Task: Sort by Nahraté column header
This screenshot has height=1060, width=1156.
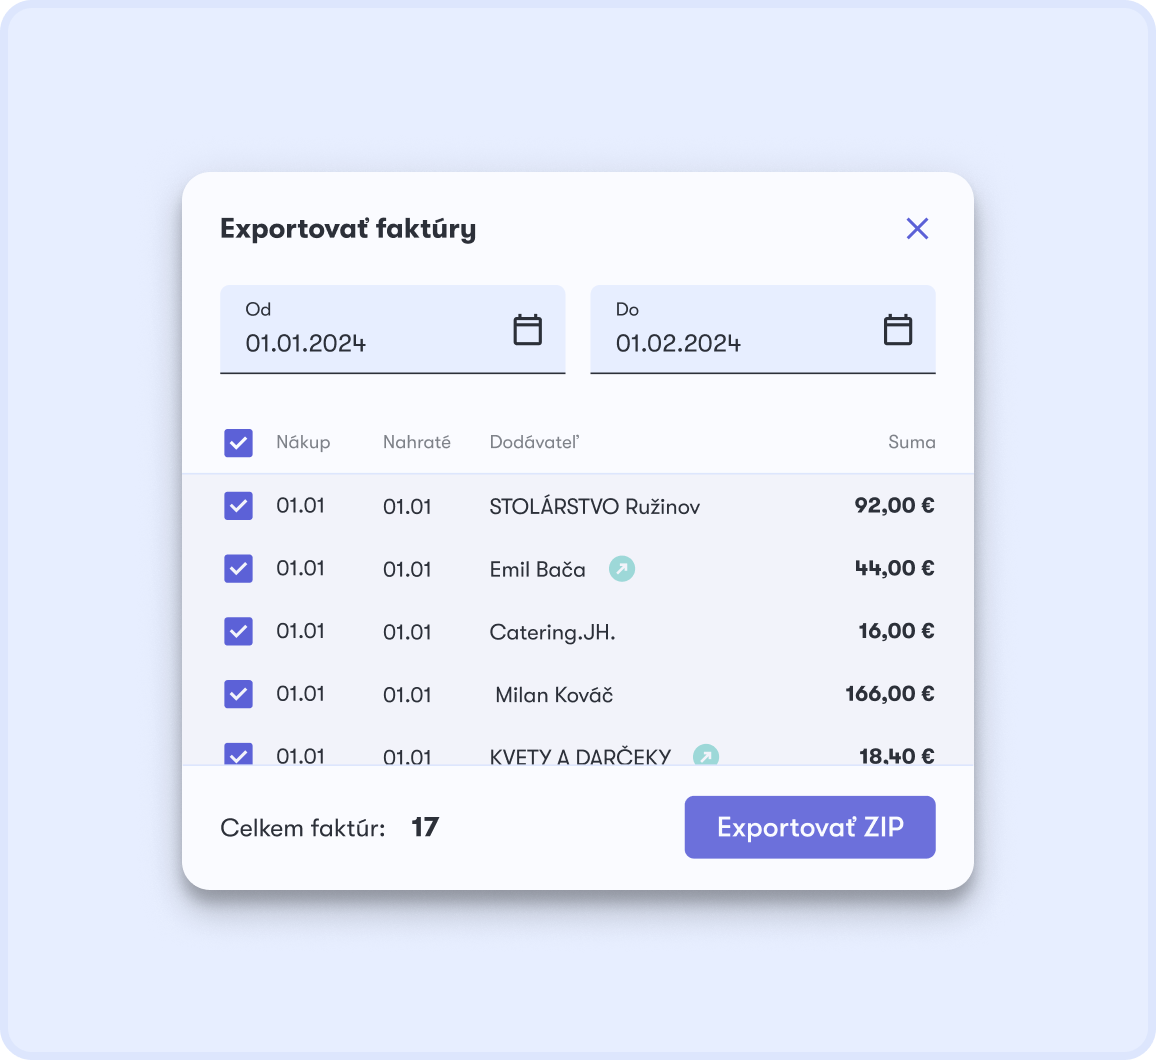Action: coord(417,442)
